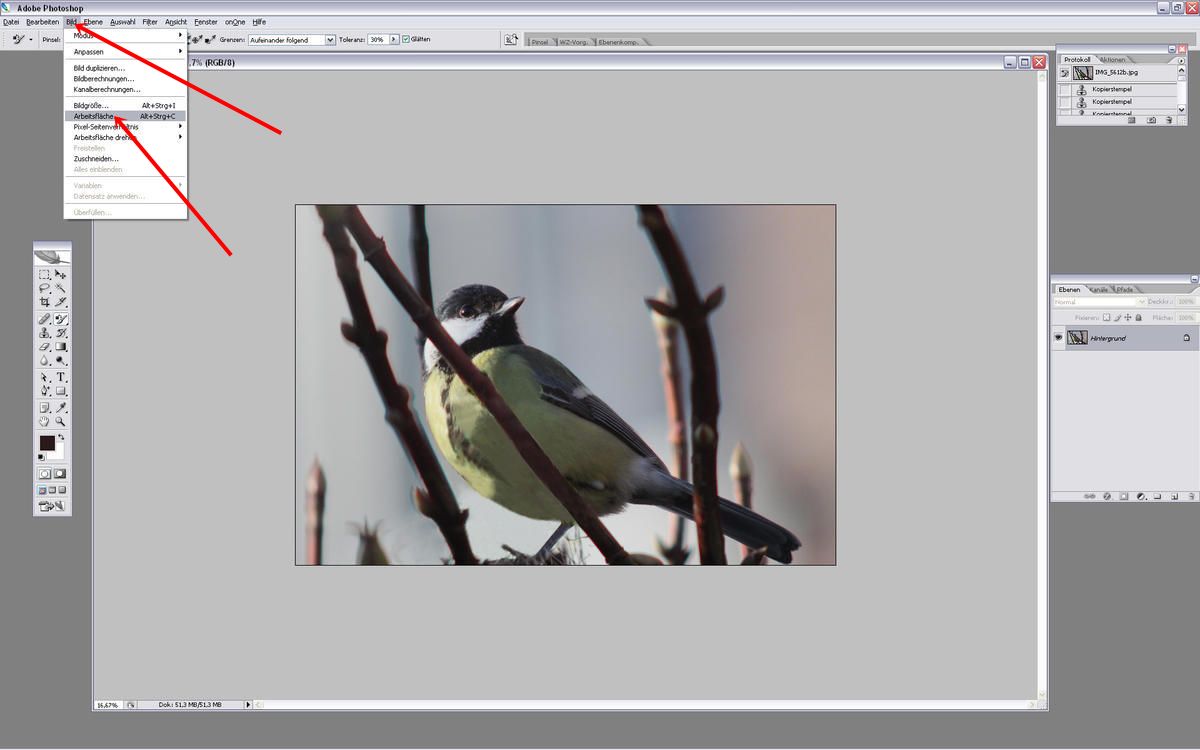Toggle the Glätten checkbox

tap(406, 40)
